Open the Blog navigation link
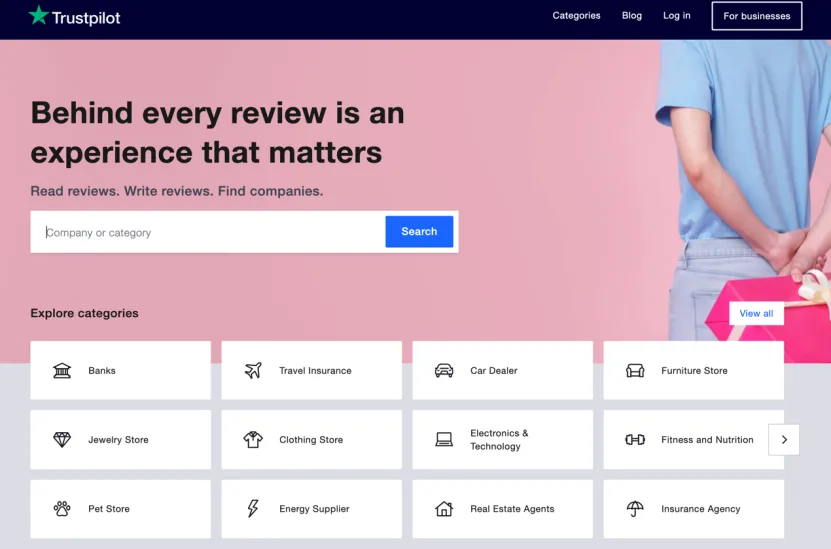The width and height of the screenshot is (831, 549). point(632,16)
